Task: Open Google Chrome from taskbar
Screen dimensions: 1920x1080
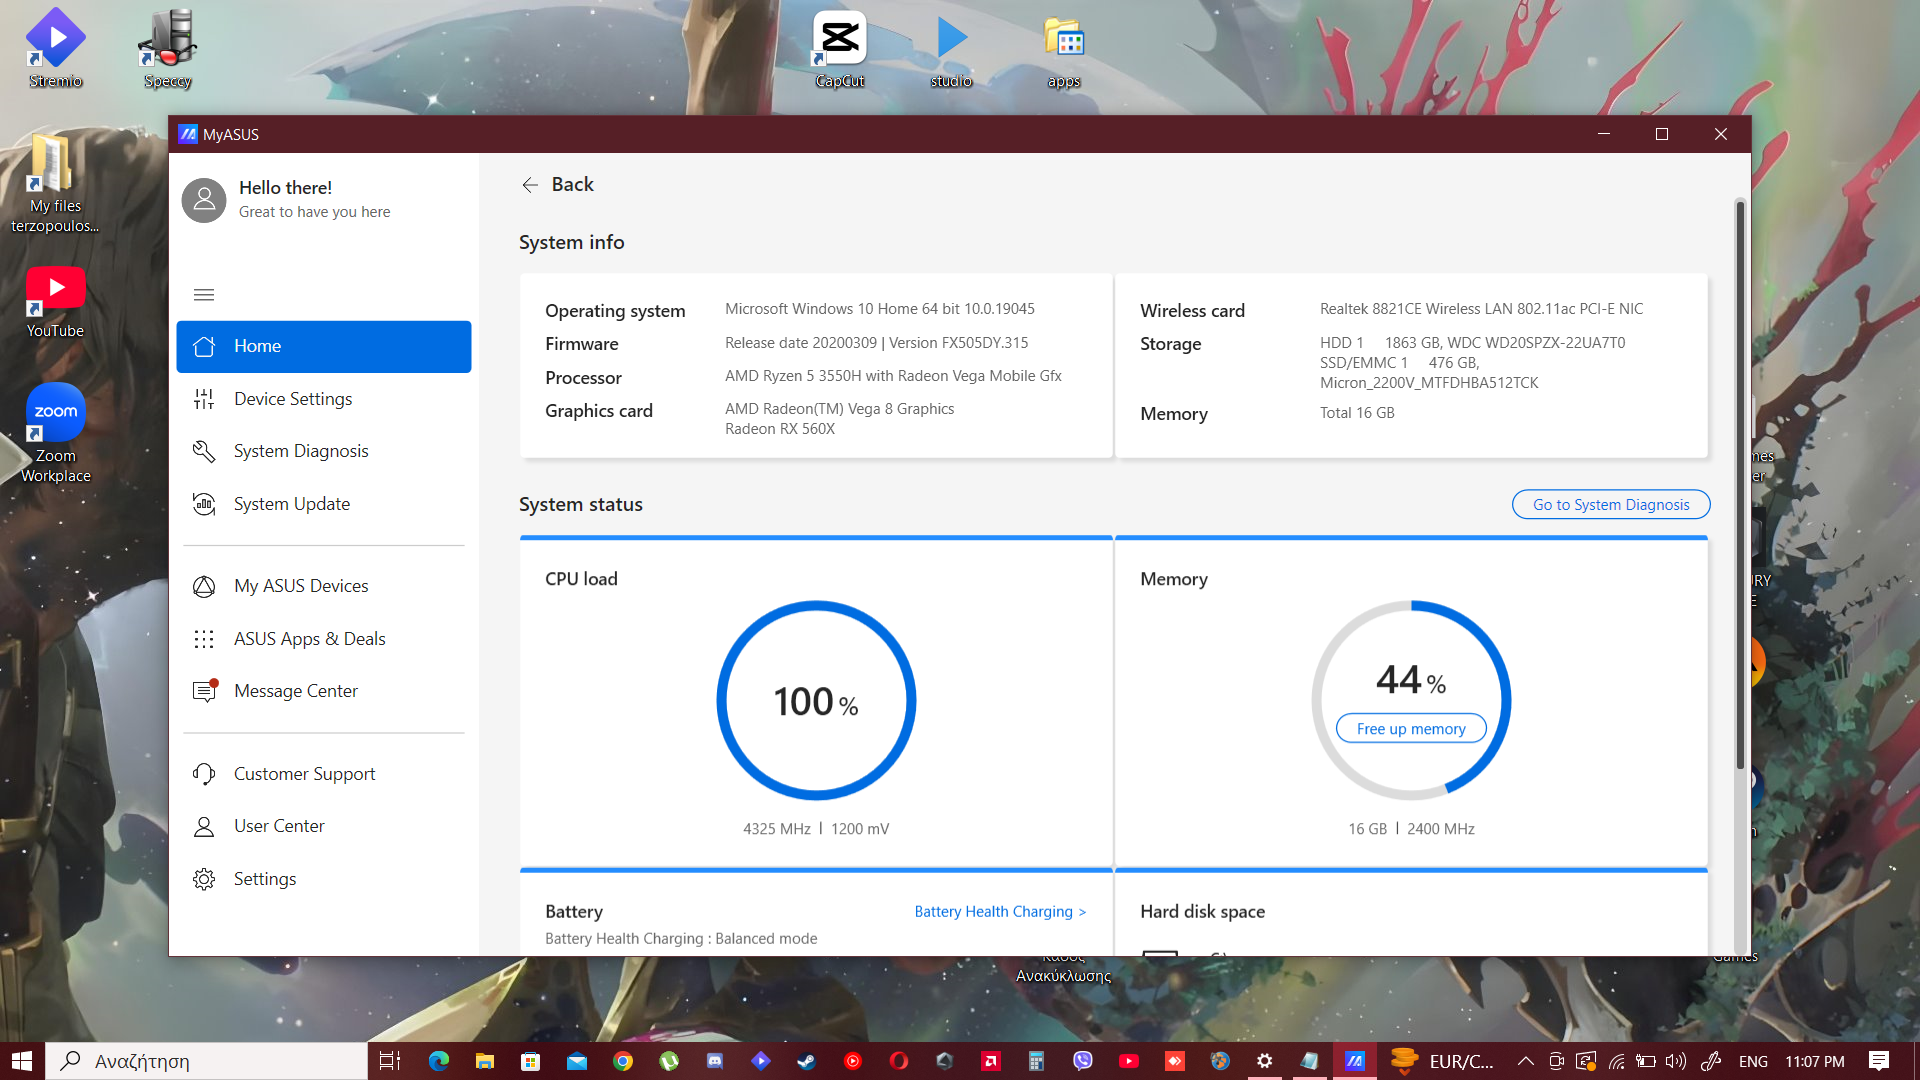Action: [x=623, y=1061]
